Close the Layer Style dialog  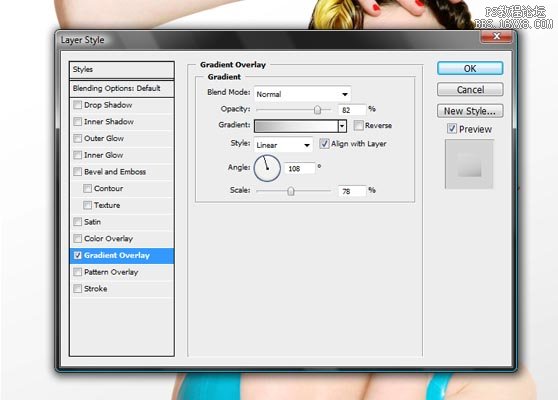click(x=497, y=36)
